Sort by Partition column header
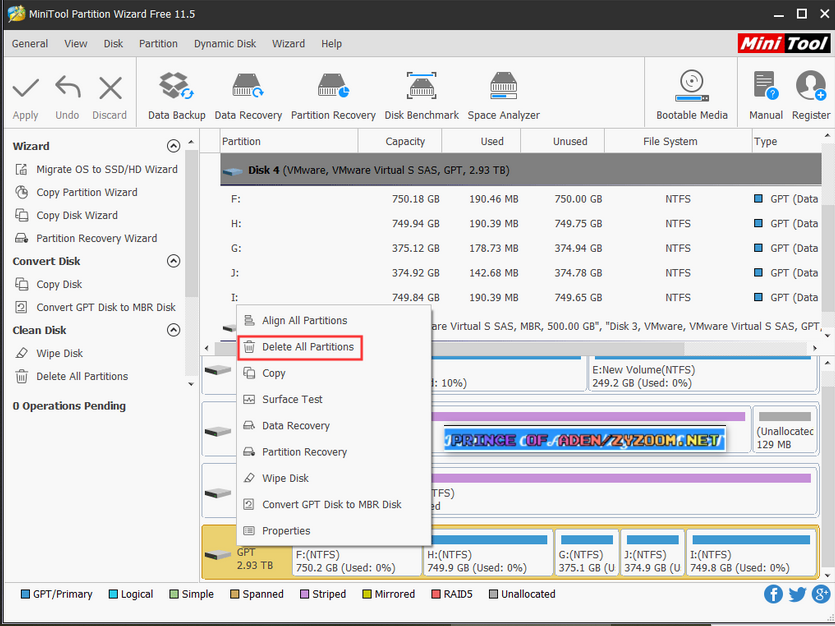 289,141
